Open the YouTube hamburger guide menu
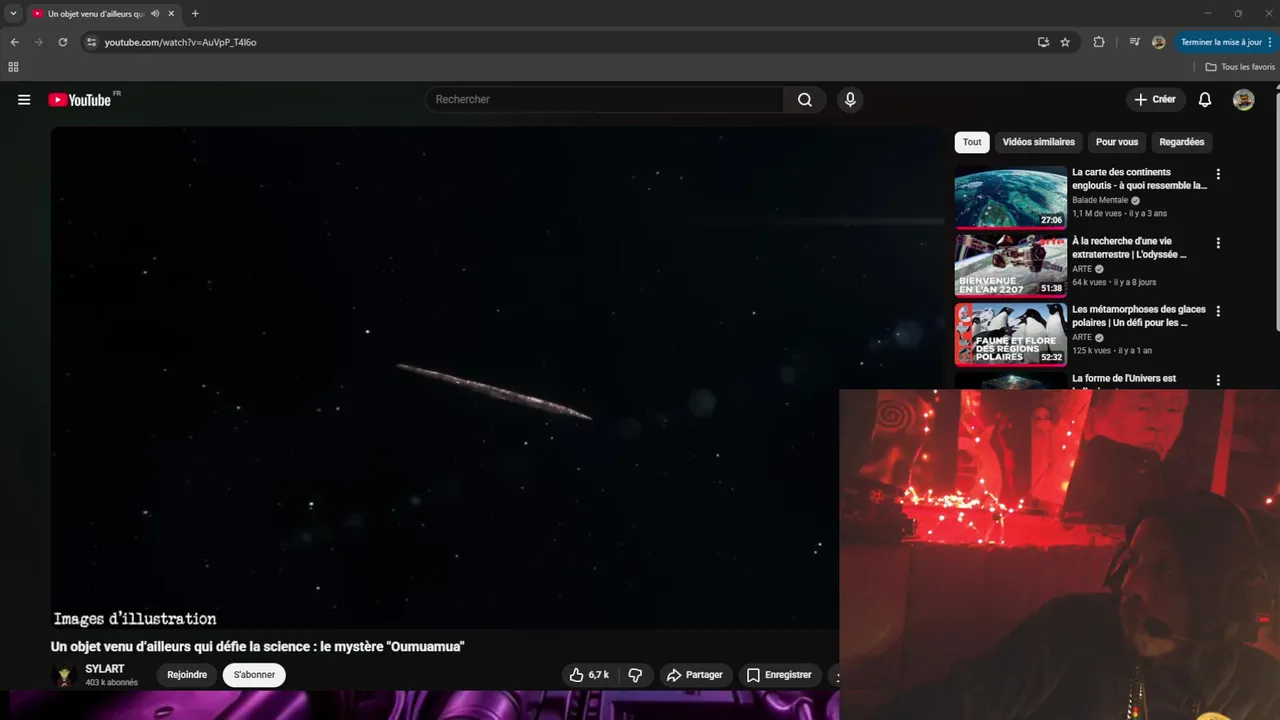1280x720 pixels. [x=24, y=100]
